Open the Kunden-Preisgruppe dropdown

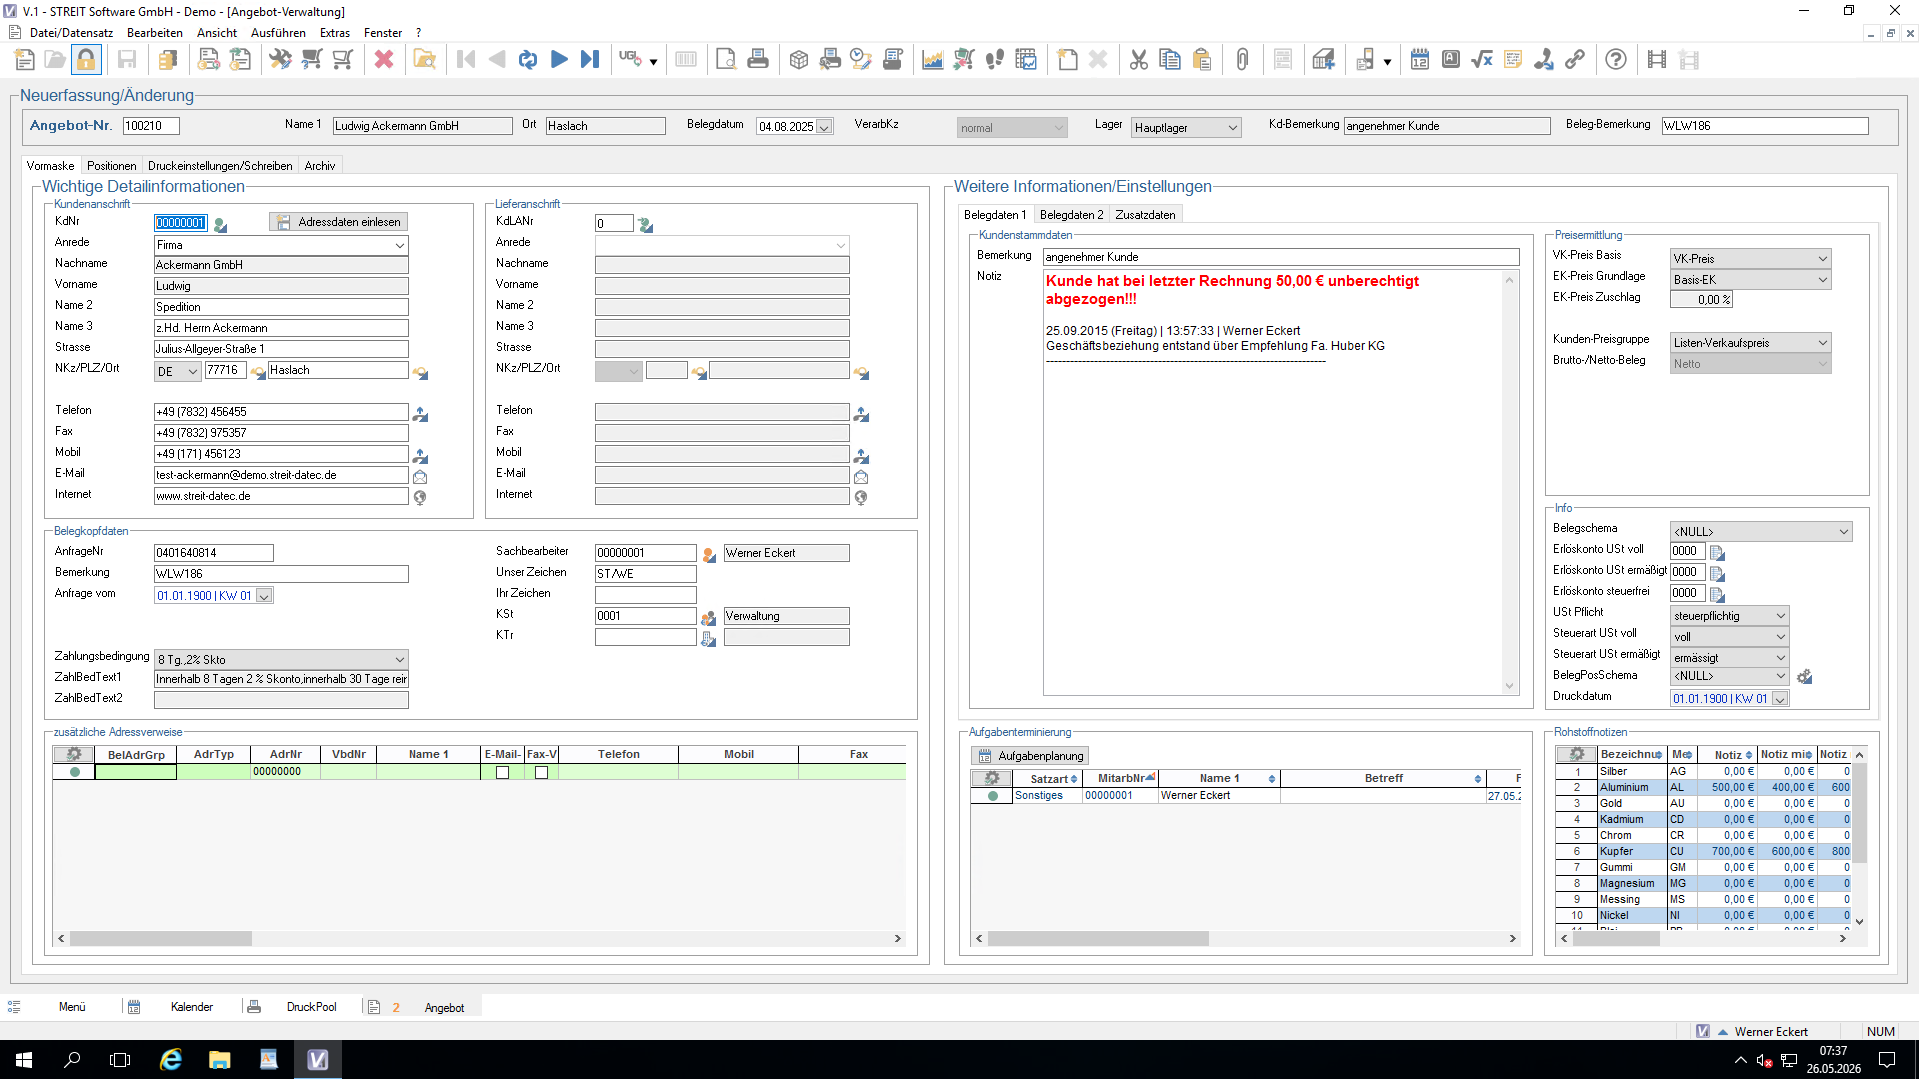click(1822, 343)
